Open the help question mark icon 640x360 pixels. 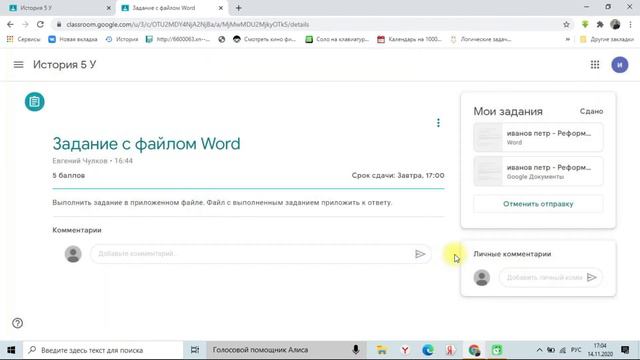[x=18, y=323]
